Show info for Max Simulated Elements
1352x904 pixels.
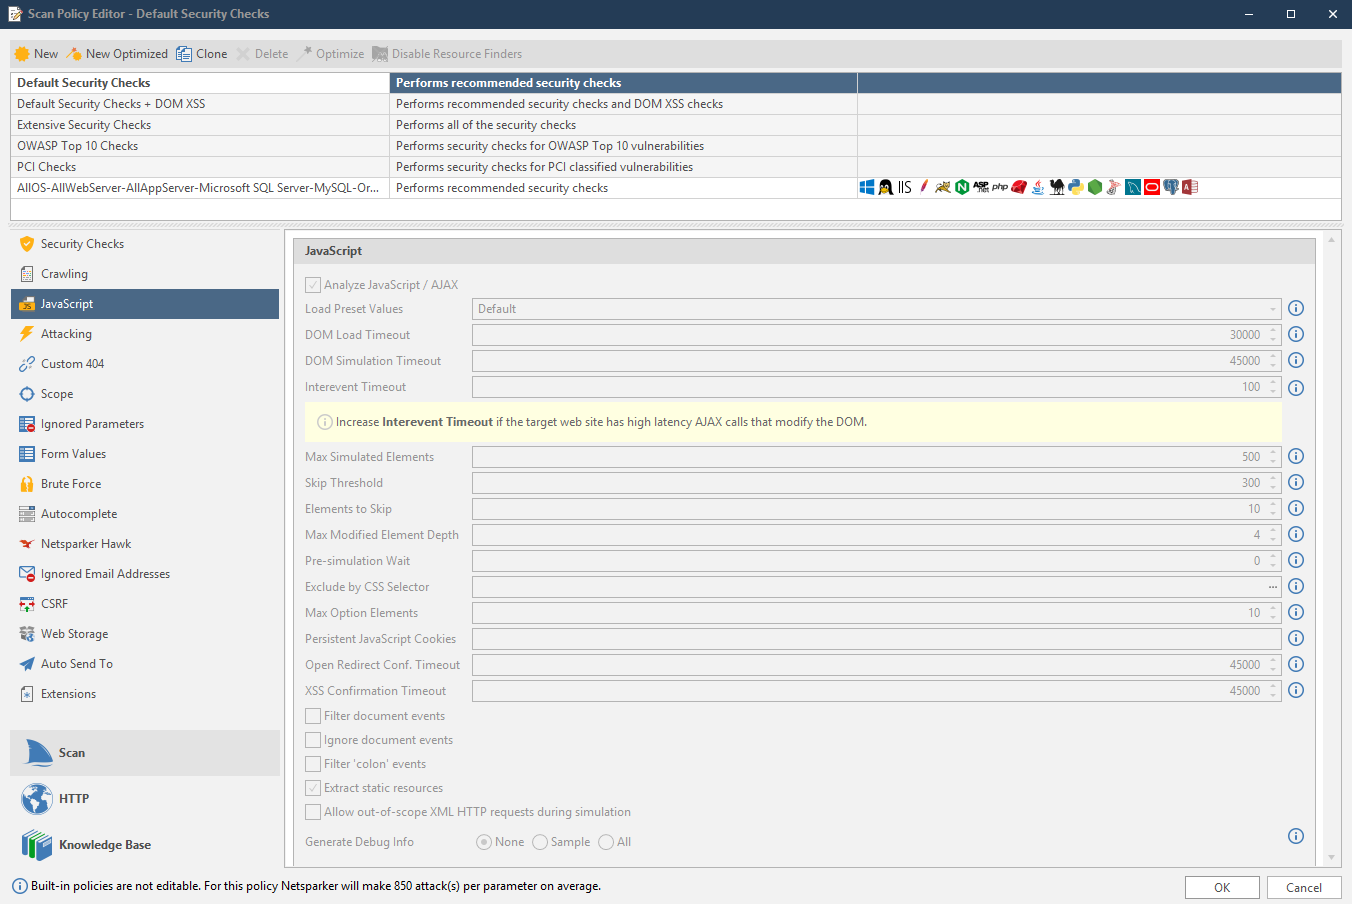coord(1296,456)
